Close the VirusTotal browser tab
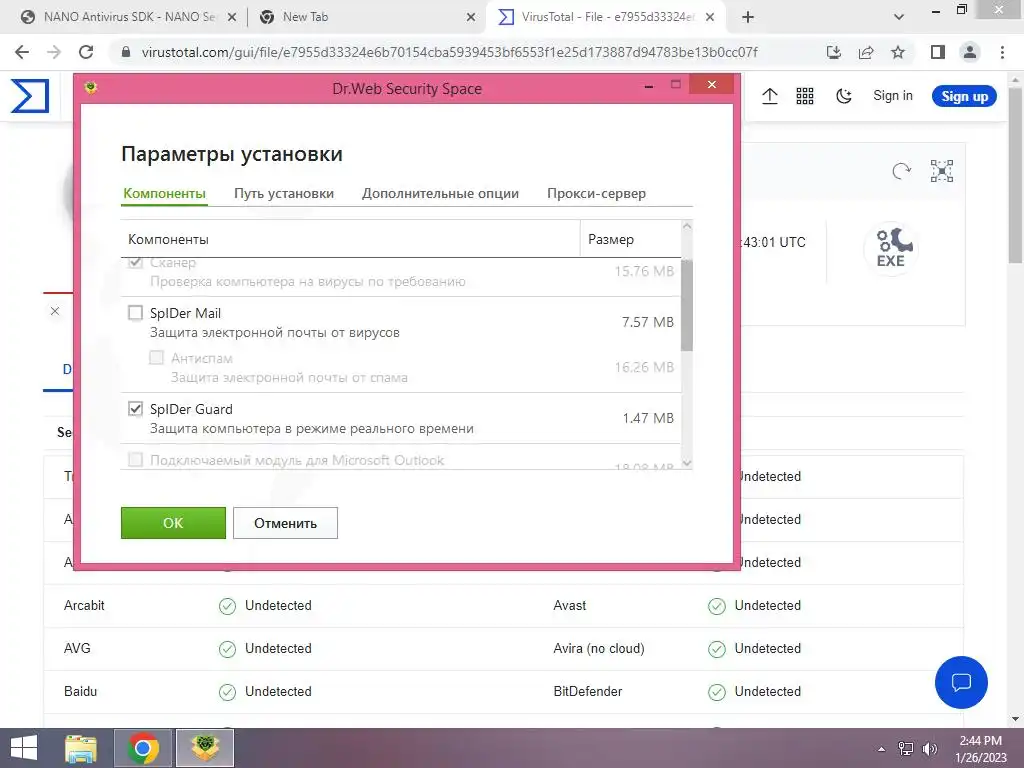 coord(711,18)
